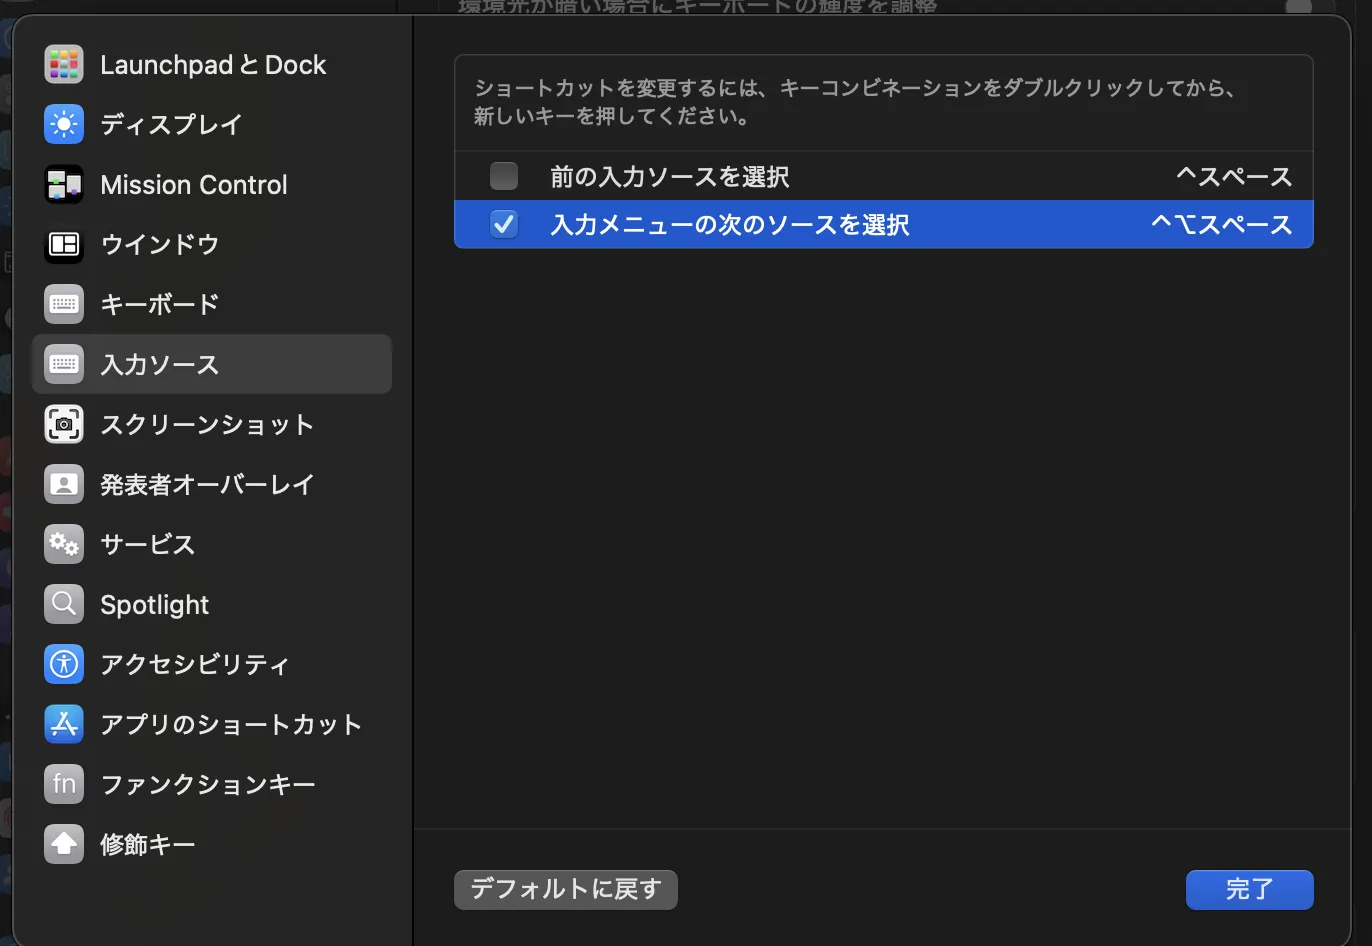Disable 入力メニューの次のソースを選択 checkbox
The image size is (1372, 946).
pyautogui.click(x=504, y=224)
